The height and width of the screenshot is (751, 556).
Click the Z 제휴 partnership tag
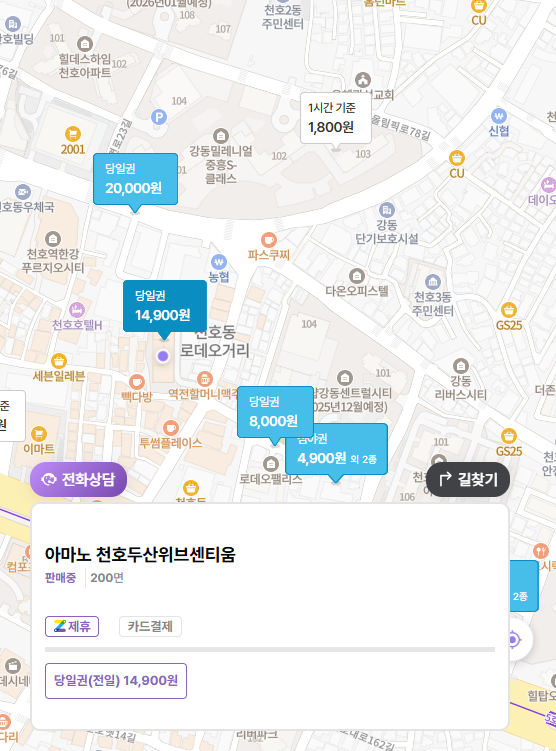72,626
